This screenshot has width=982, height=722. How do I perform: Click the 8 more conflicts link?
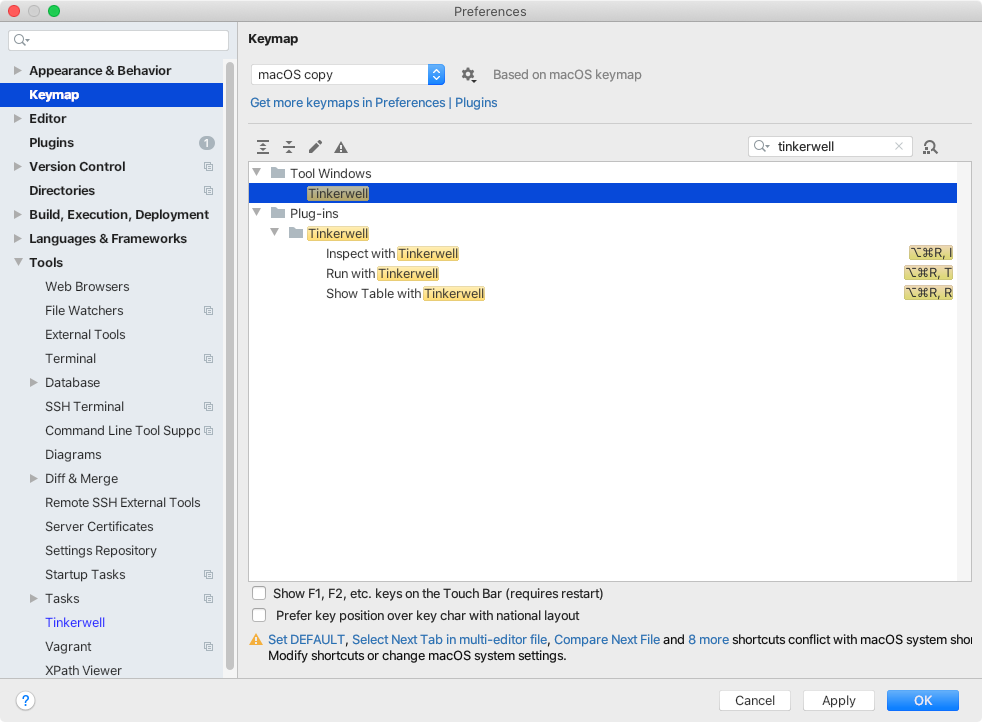tap(708, 639)
